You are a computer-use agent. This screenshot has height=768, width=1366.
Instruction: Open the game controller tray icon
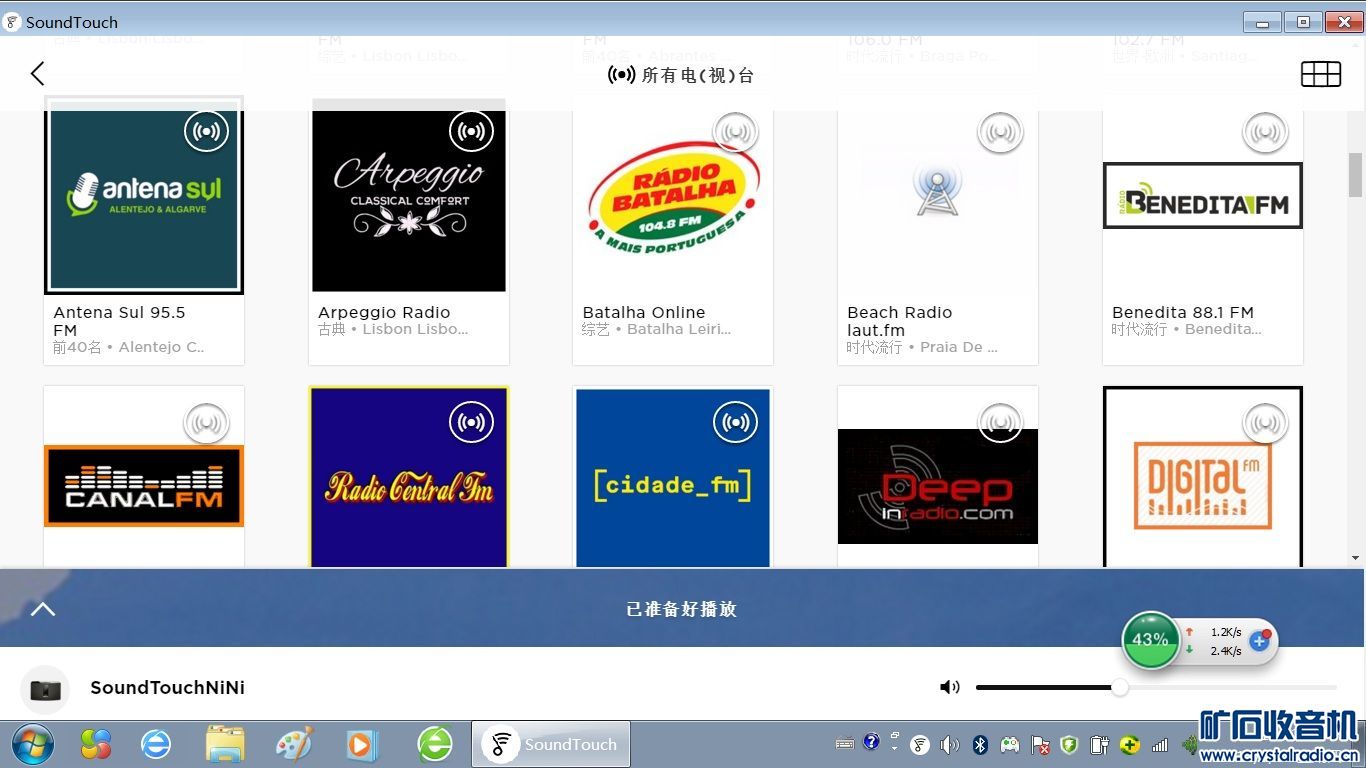click(x=1010, y=744)
